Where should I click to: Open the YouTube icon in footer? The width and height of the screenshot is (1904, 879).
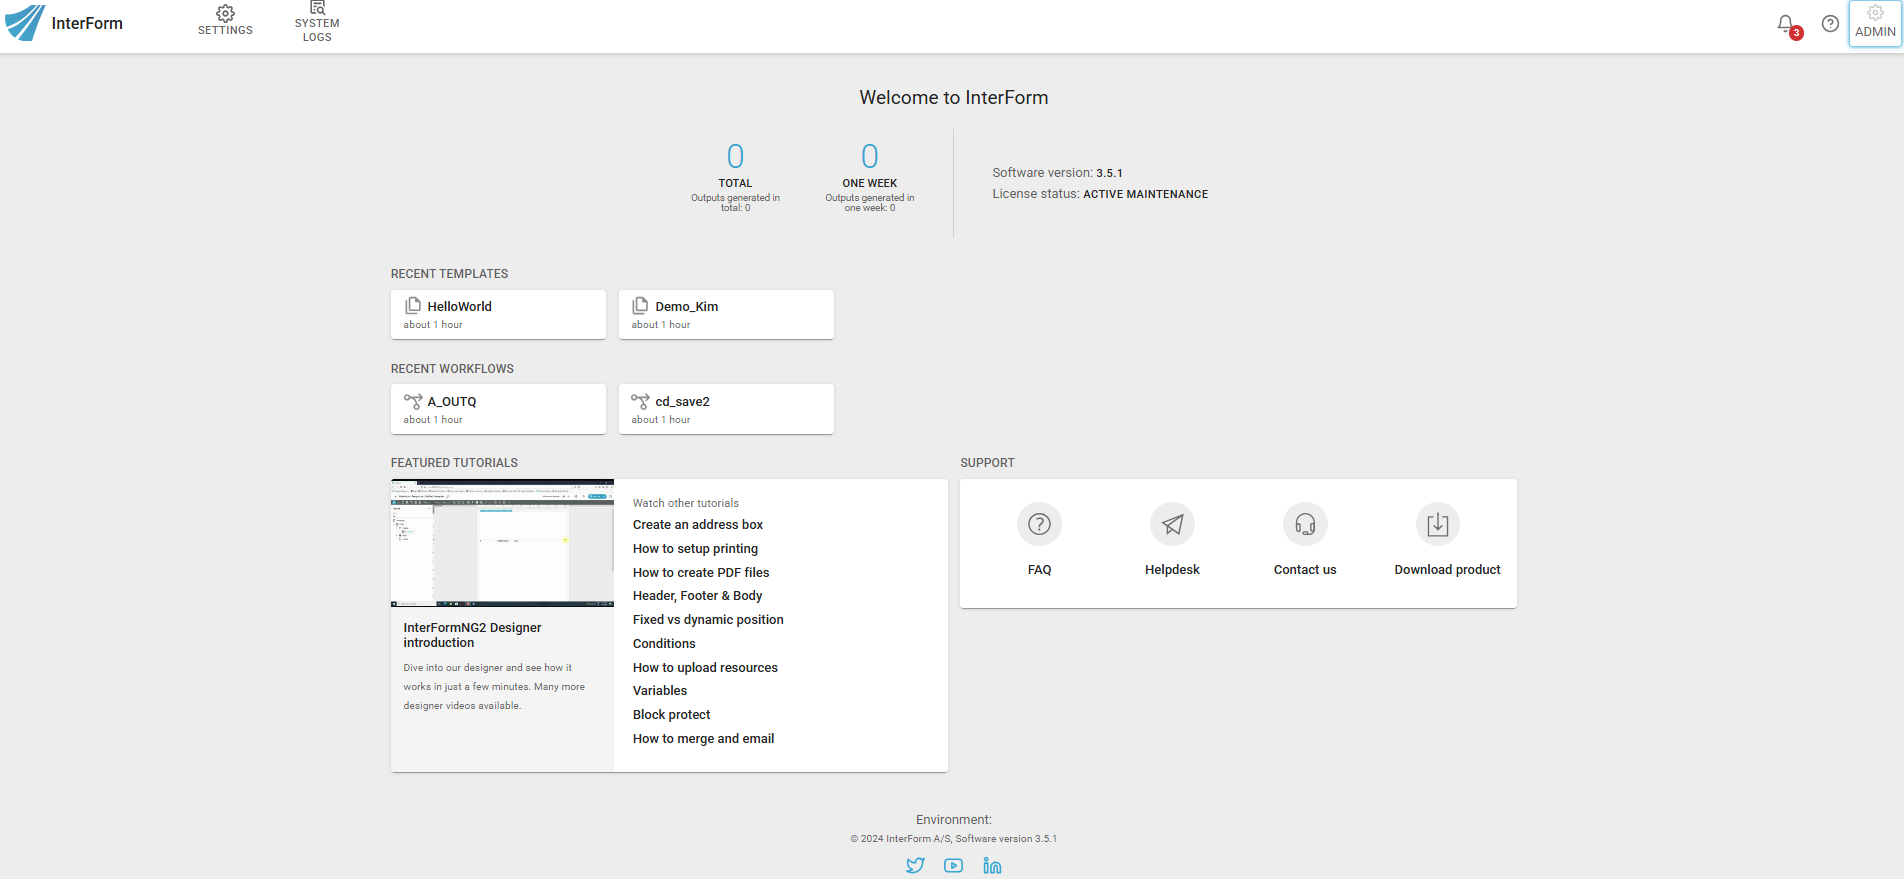point(954,866)
